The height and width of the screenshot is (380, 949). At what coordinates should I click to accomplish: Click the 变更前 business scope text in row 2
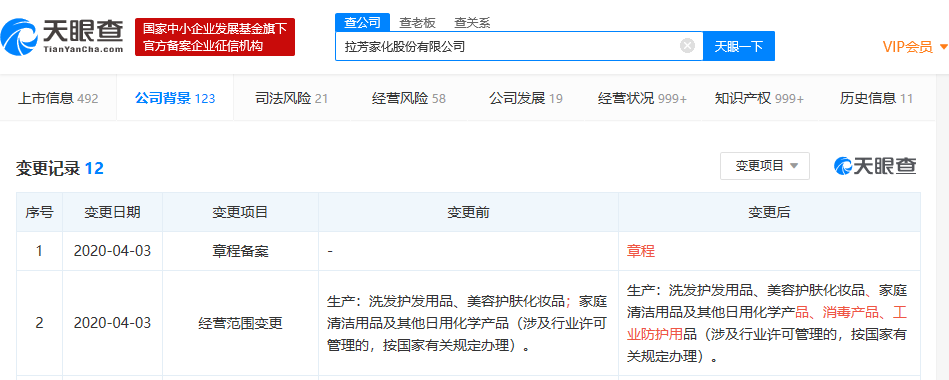coord(467,324)
